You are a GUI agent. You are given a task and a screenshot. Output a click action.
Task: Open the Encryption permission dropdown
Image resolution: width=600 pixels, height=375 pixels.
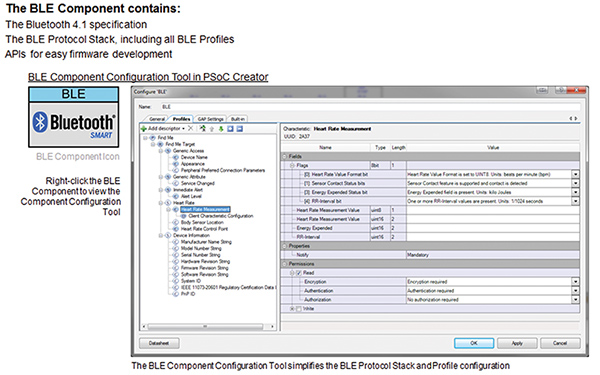coord(575,282)
